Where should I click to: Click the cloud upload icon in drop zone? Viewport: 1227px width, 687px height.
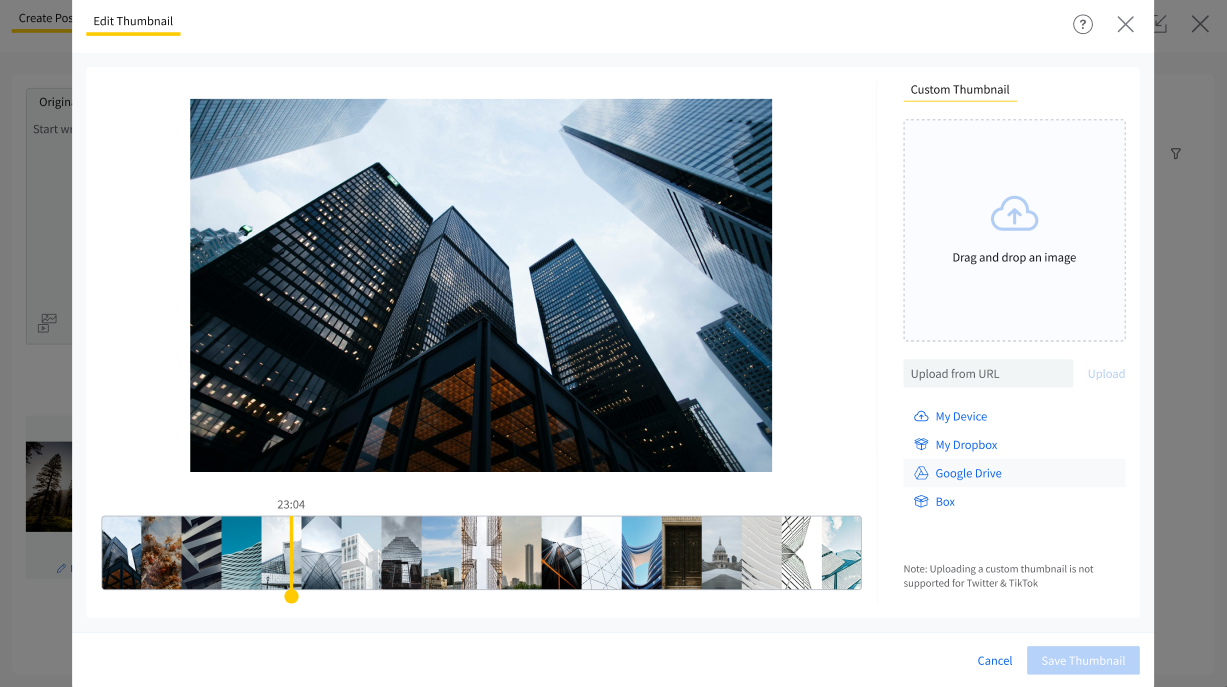[x=1014, y=214]
